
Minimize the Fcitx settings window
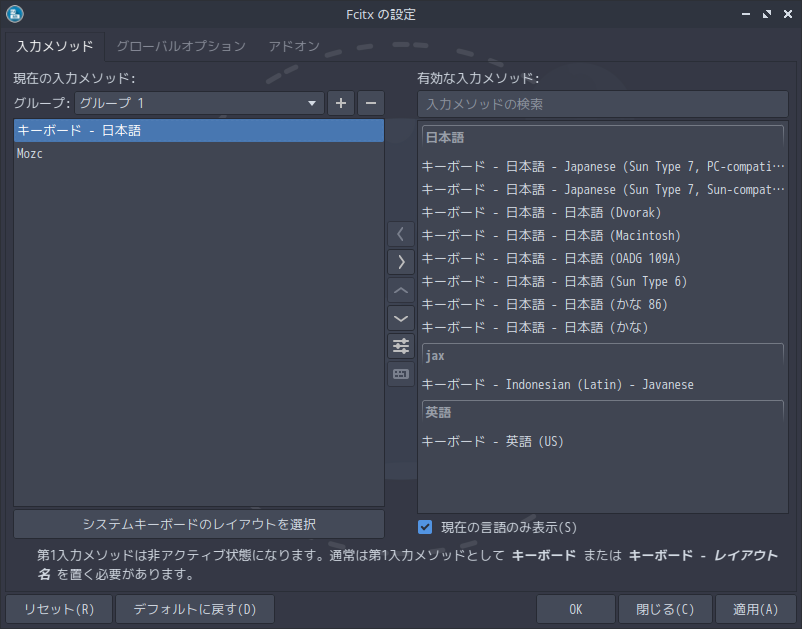[x=746, y=14]
